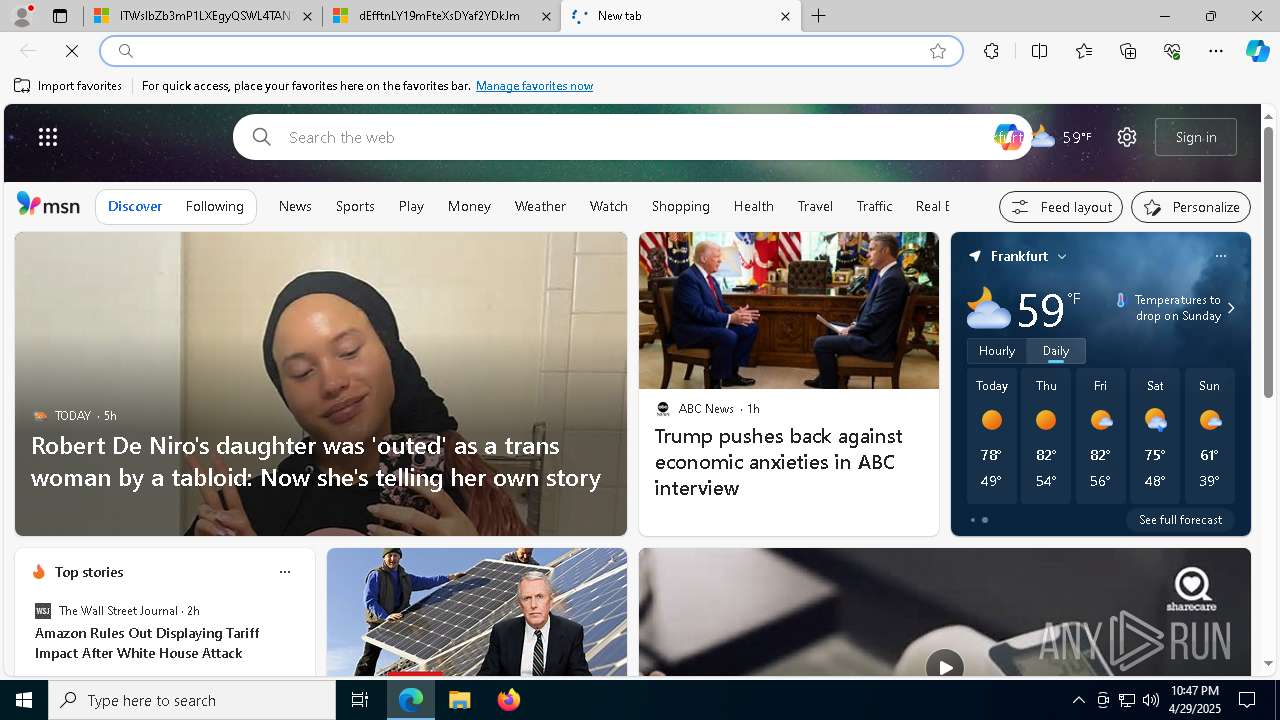
Task: Click the Personalize button
Action: click(1191, 207)
